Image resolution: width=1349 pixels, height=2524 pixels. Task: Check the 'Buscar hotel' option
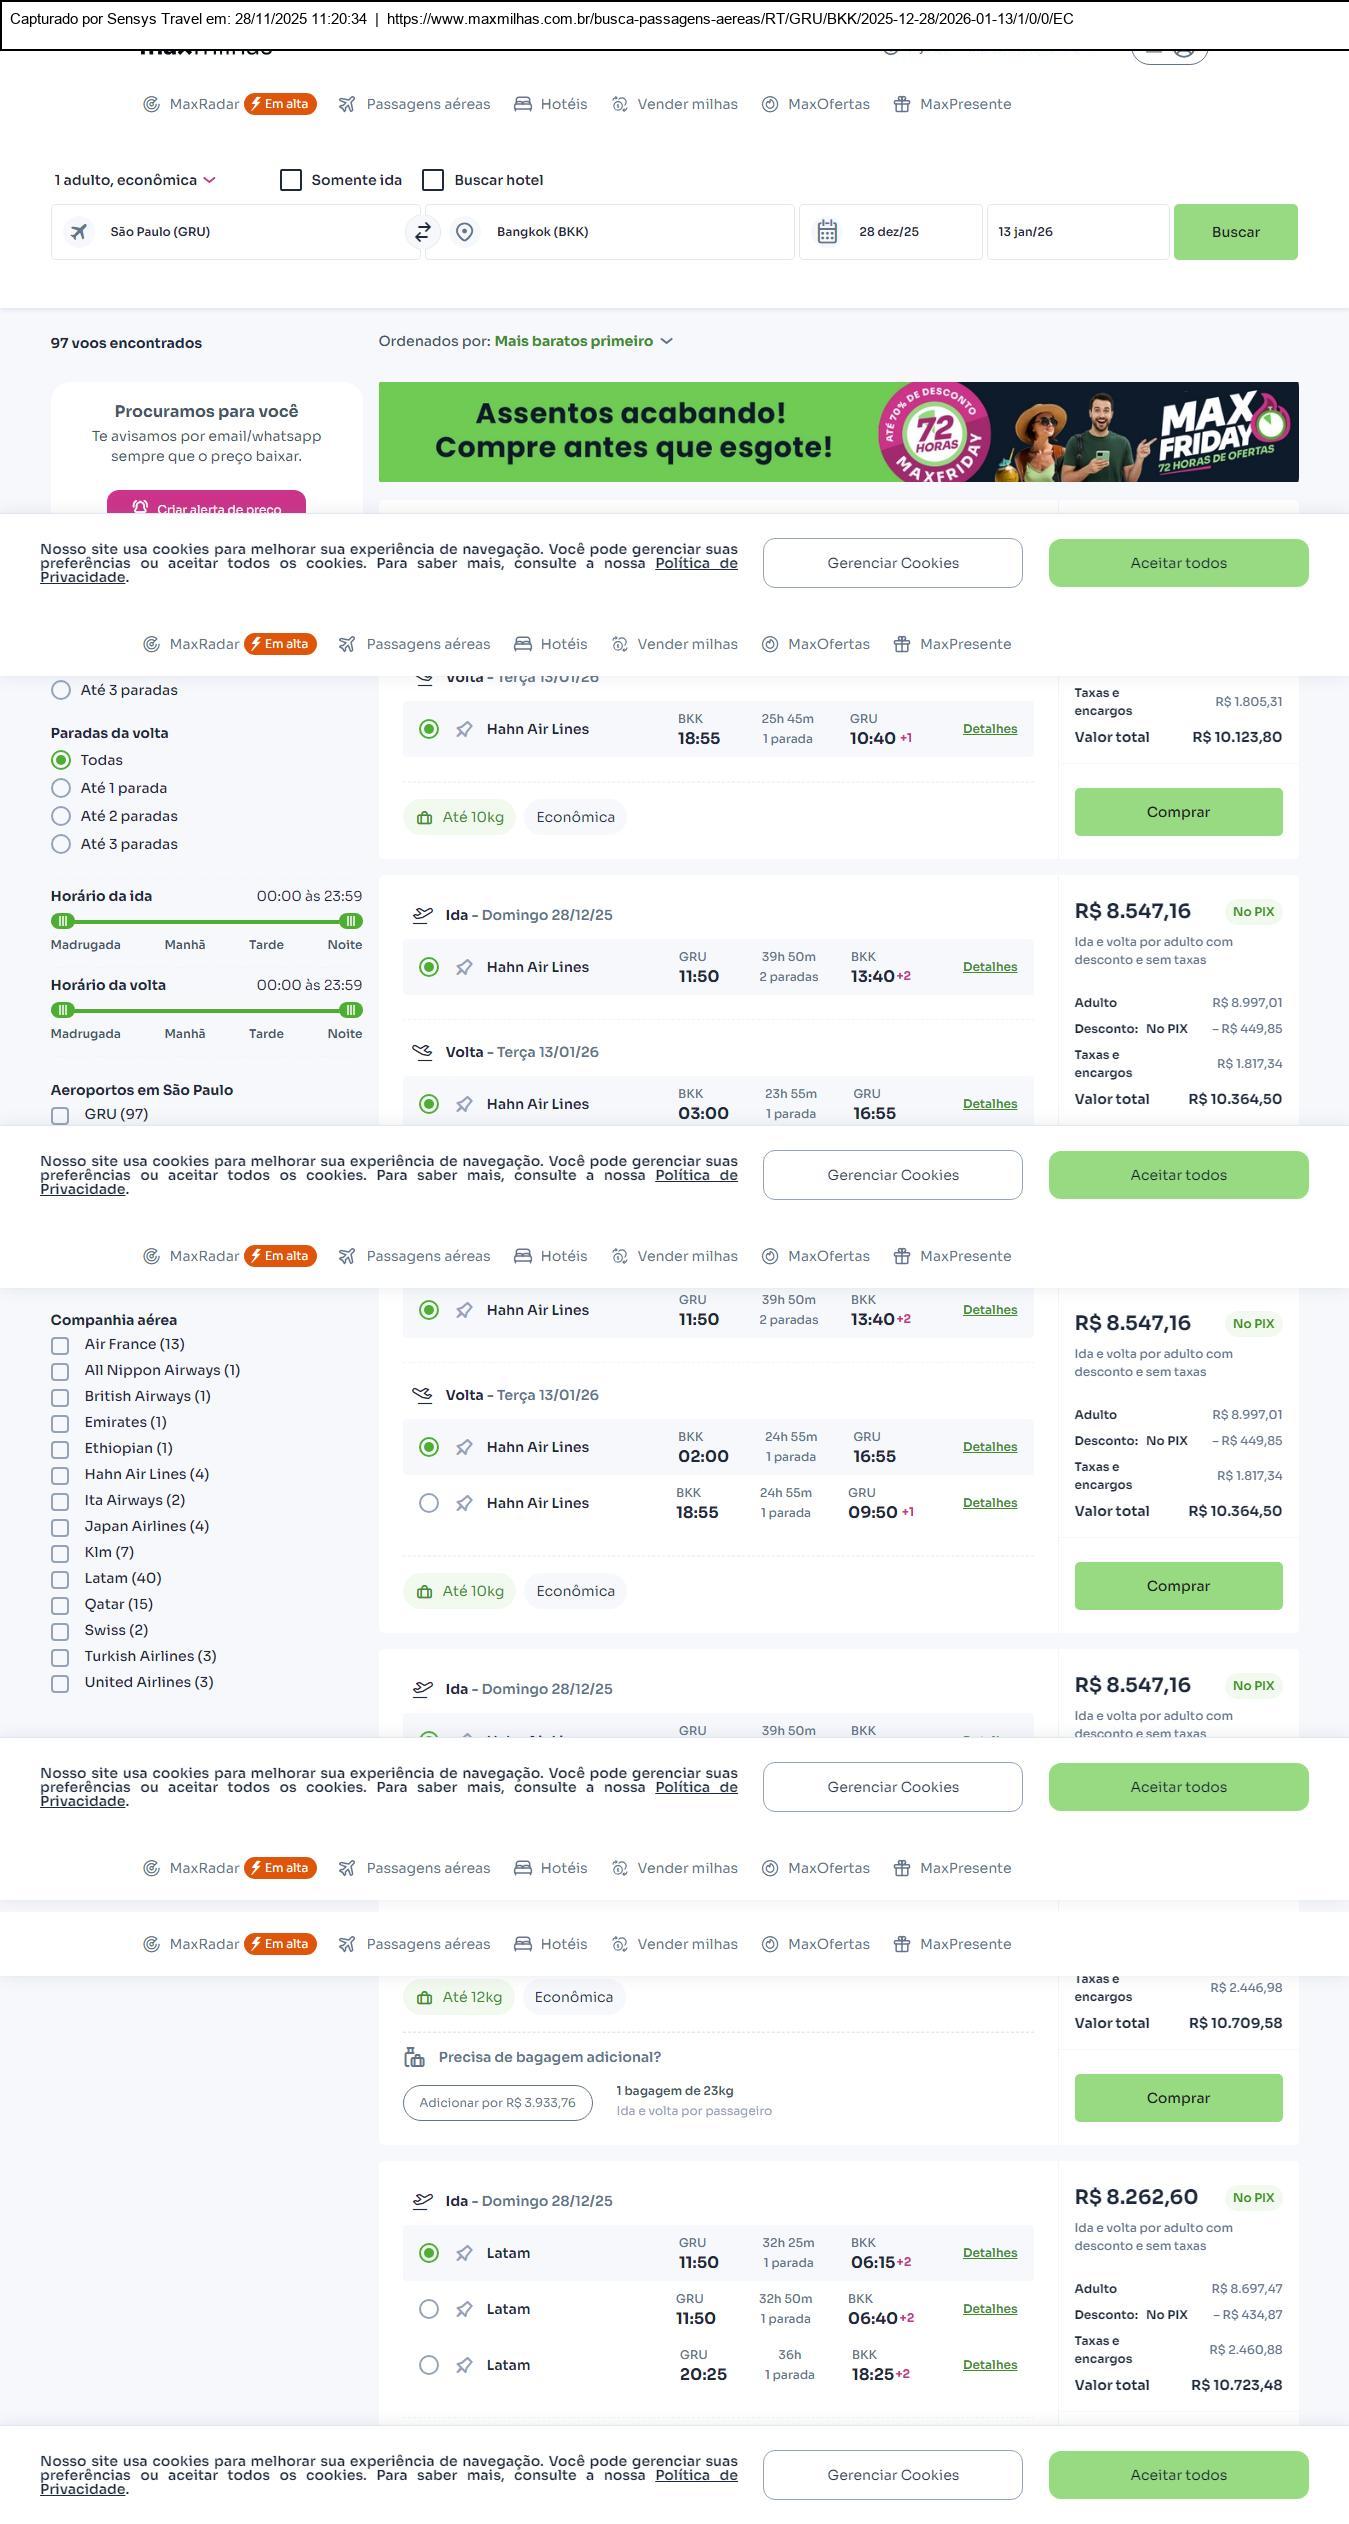point(433,180)
